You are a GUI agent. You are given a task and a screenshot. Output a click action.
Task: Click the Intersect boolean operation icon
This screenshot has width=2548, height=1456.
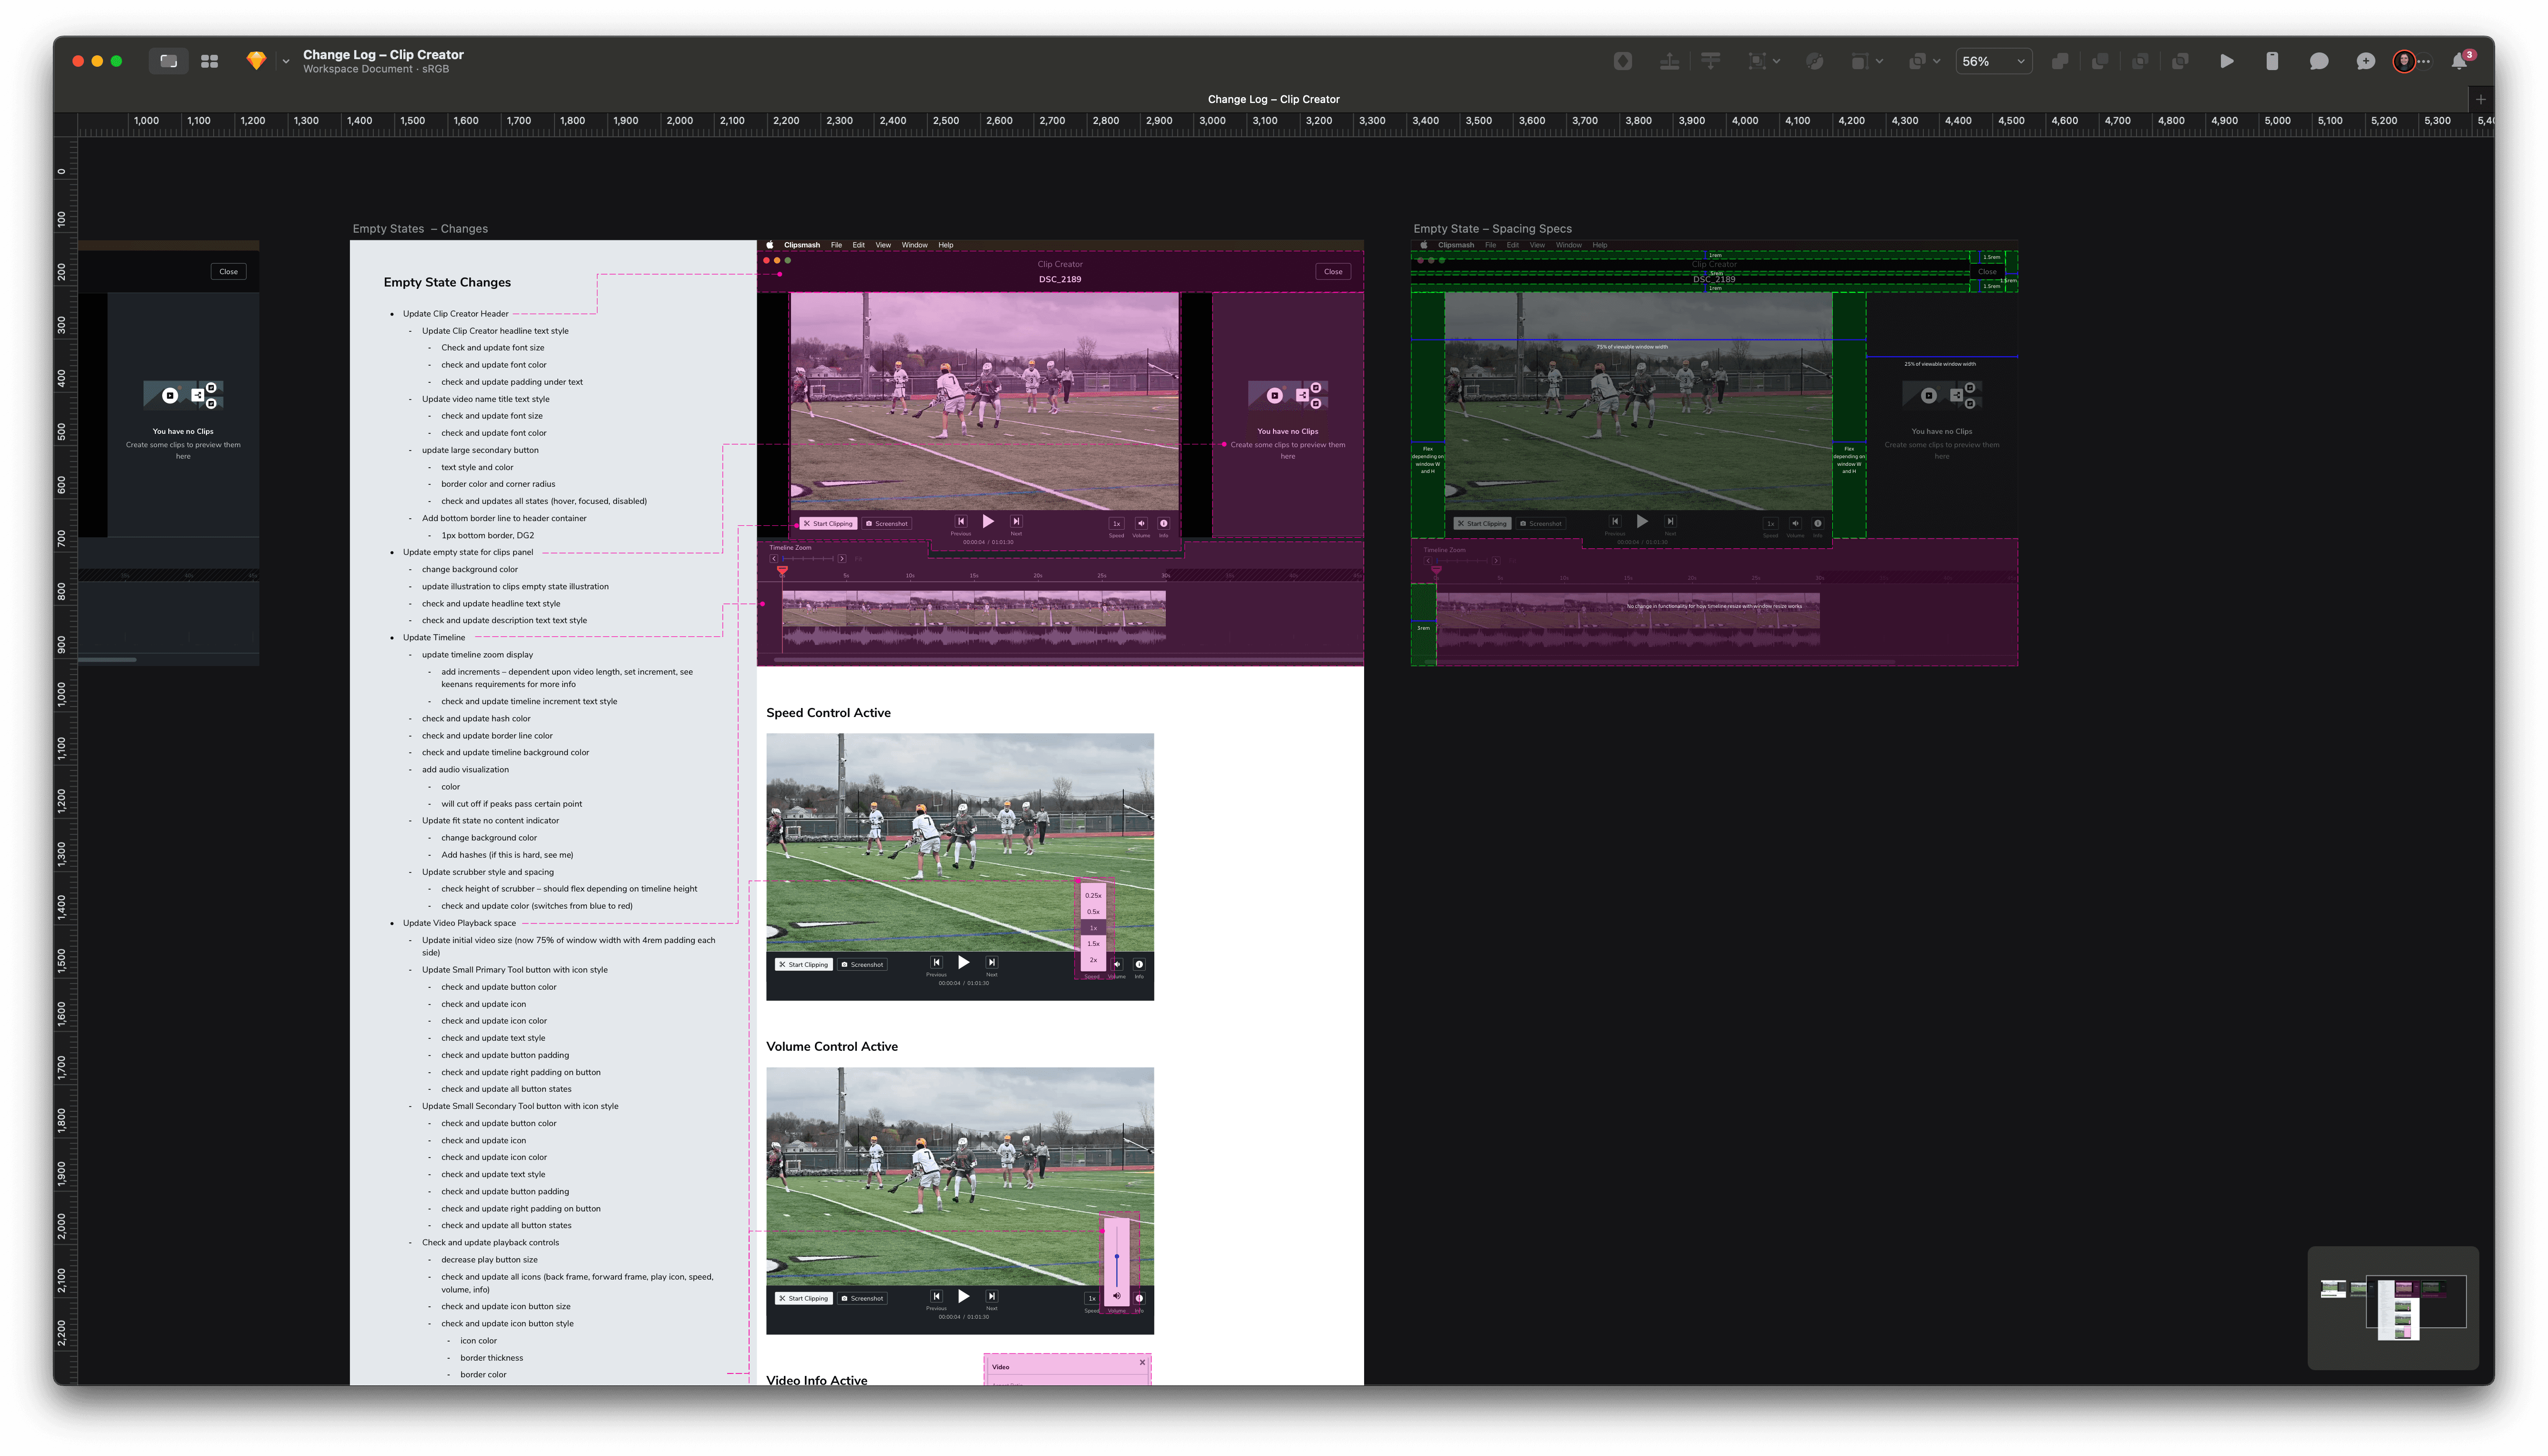(2140, 61)
